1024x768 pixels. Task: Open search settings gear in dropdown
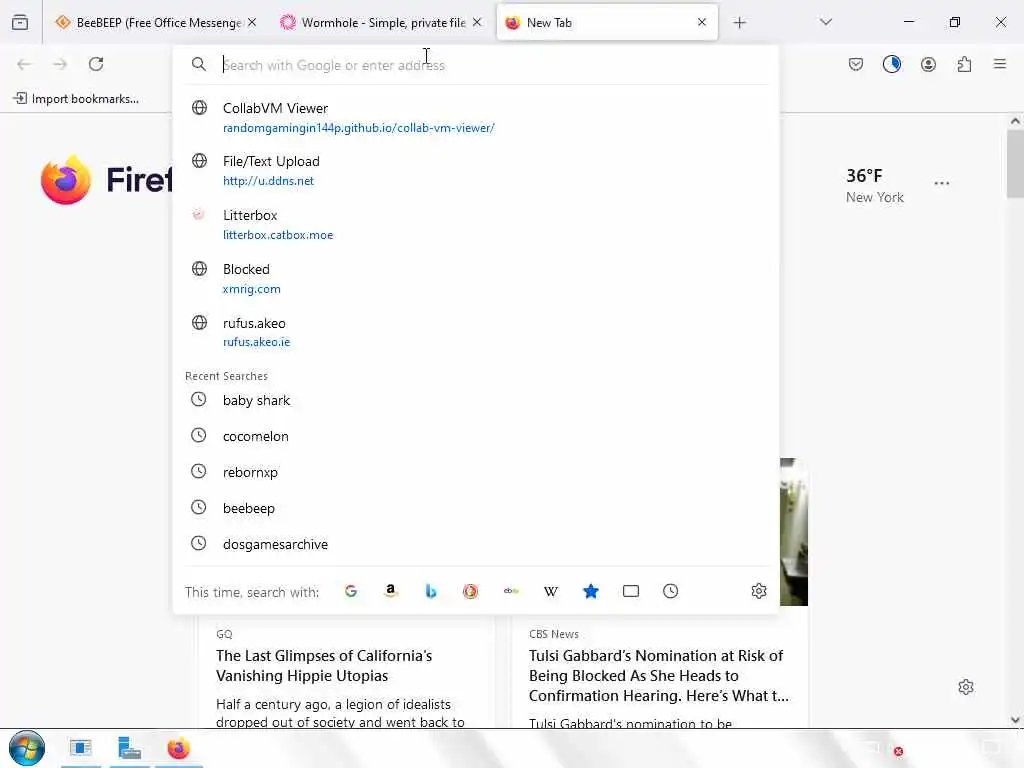click(758, 591)
